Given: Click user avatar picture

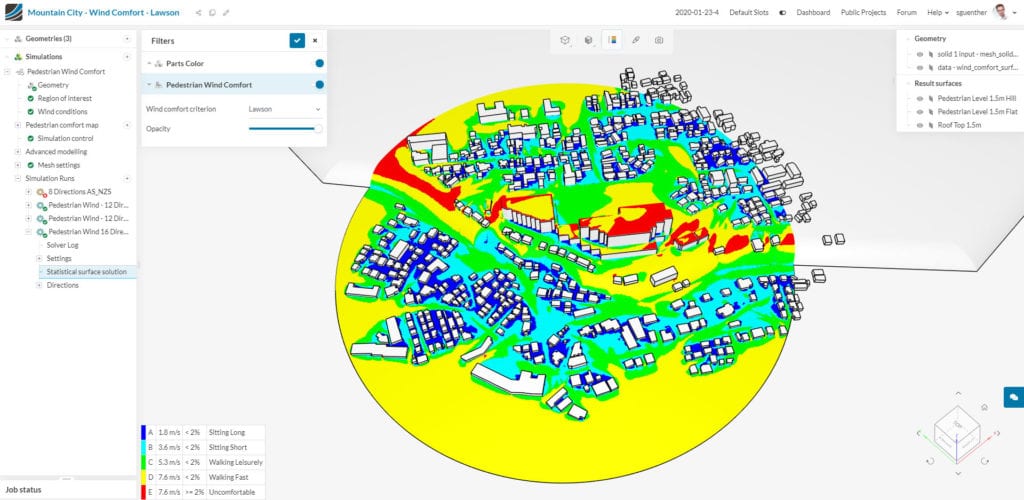Looking at the screenshot, I should pos(1000,12).
